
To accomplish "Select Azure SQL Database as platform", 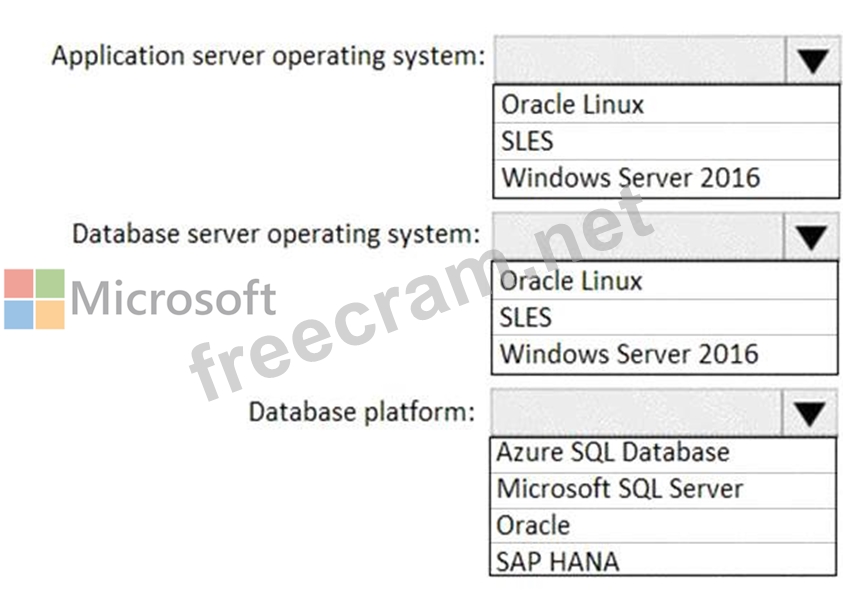I will click(x=663, y=452).
